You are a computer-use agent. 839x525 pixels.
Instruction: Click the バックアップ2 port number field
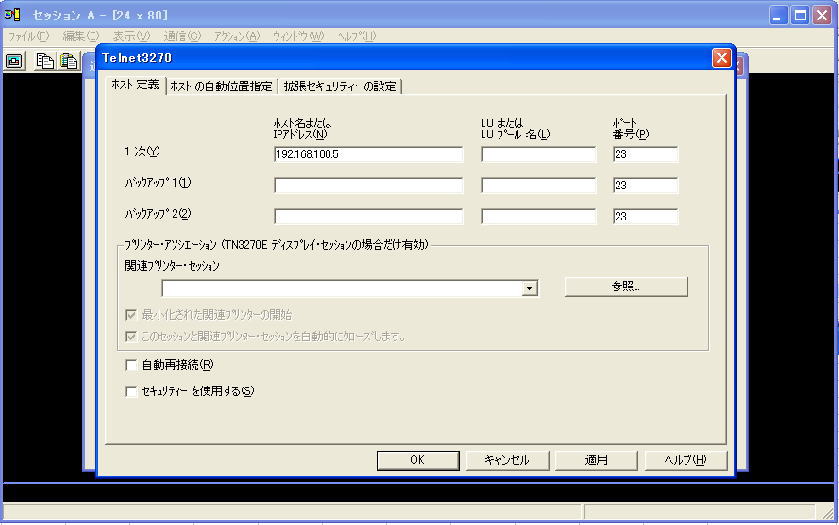tap(645, 216)
